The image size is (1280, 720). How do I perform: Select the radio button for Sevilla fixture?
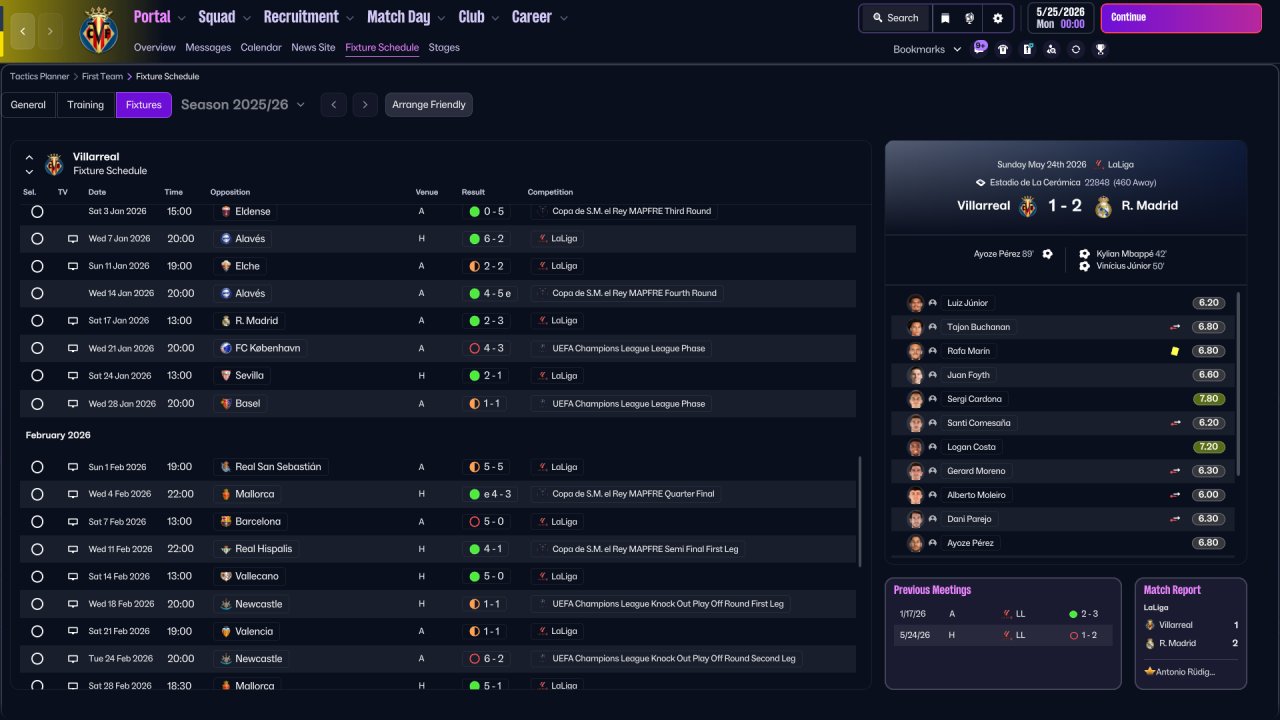click(x=37, y=376)
